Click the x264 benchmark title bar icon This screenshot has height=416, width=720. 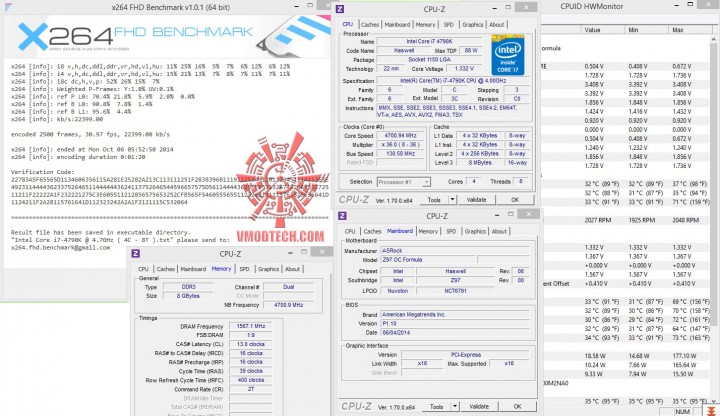[x=7, y=7]
